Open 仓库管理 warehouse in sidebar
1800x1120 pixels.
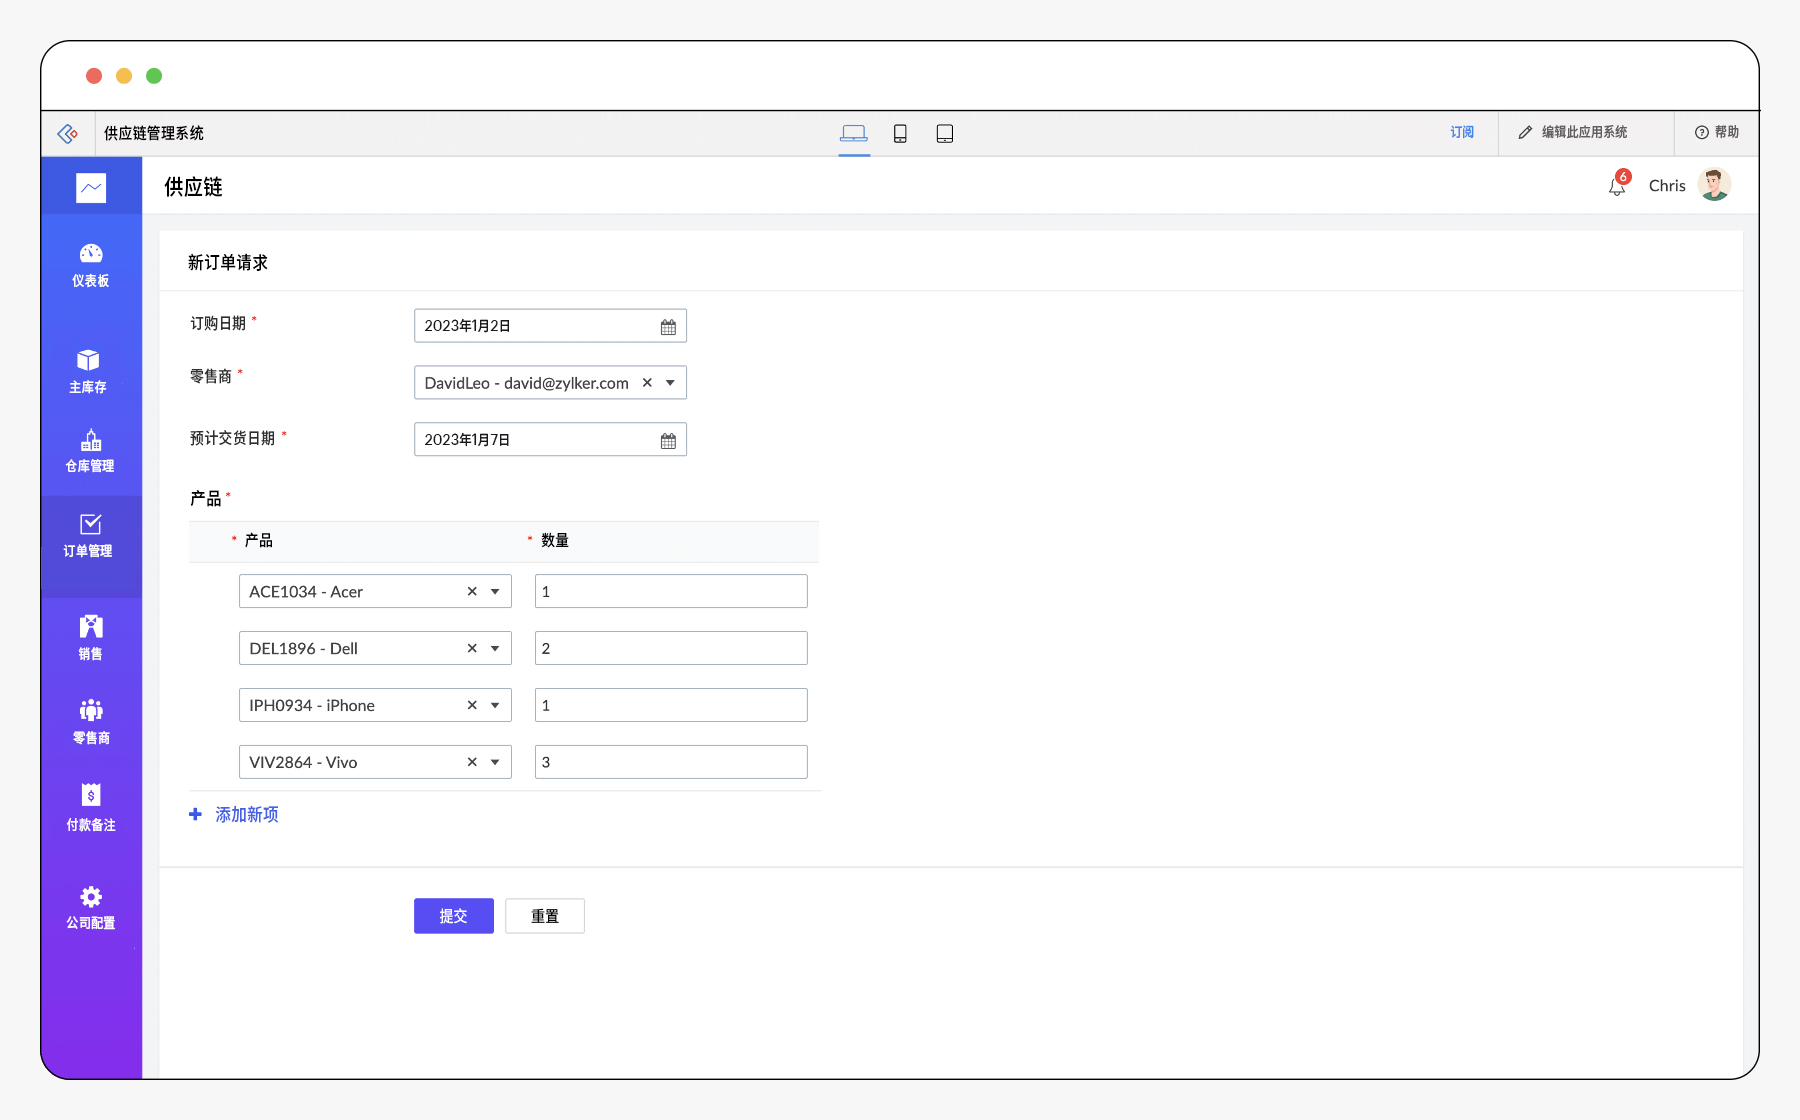pos(90,451)
